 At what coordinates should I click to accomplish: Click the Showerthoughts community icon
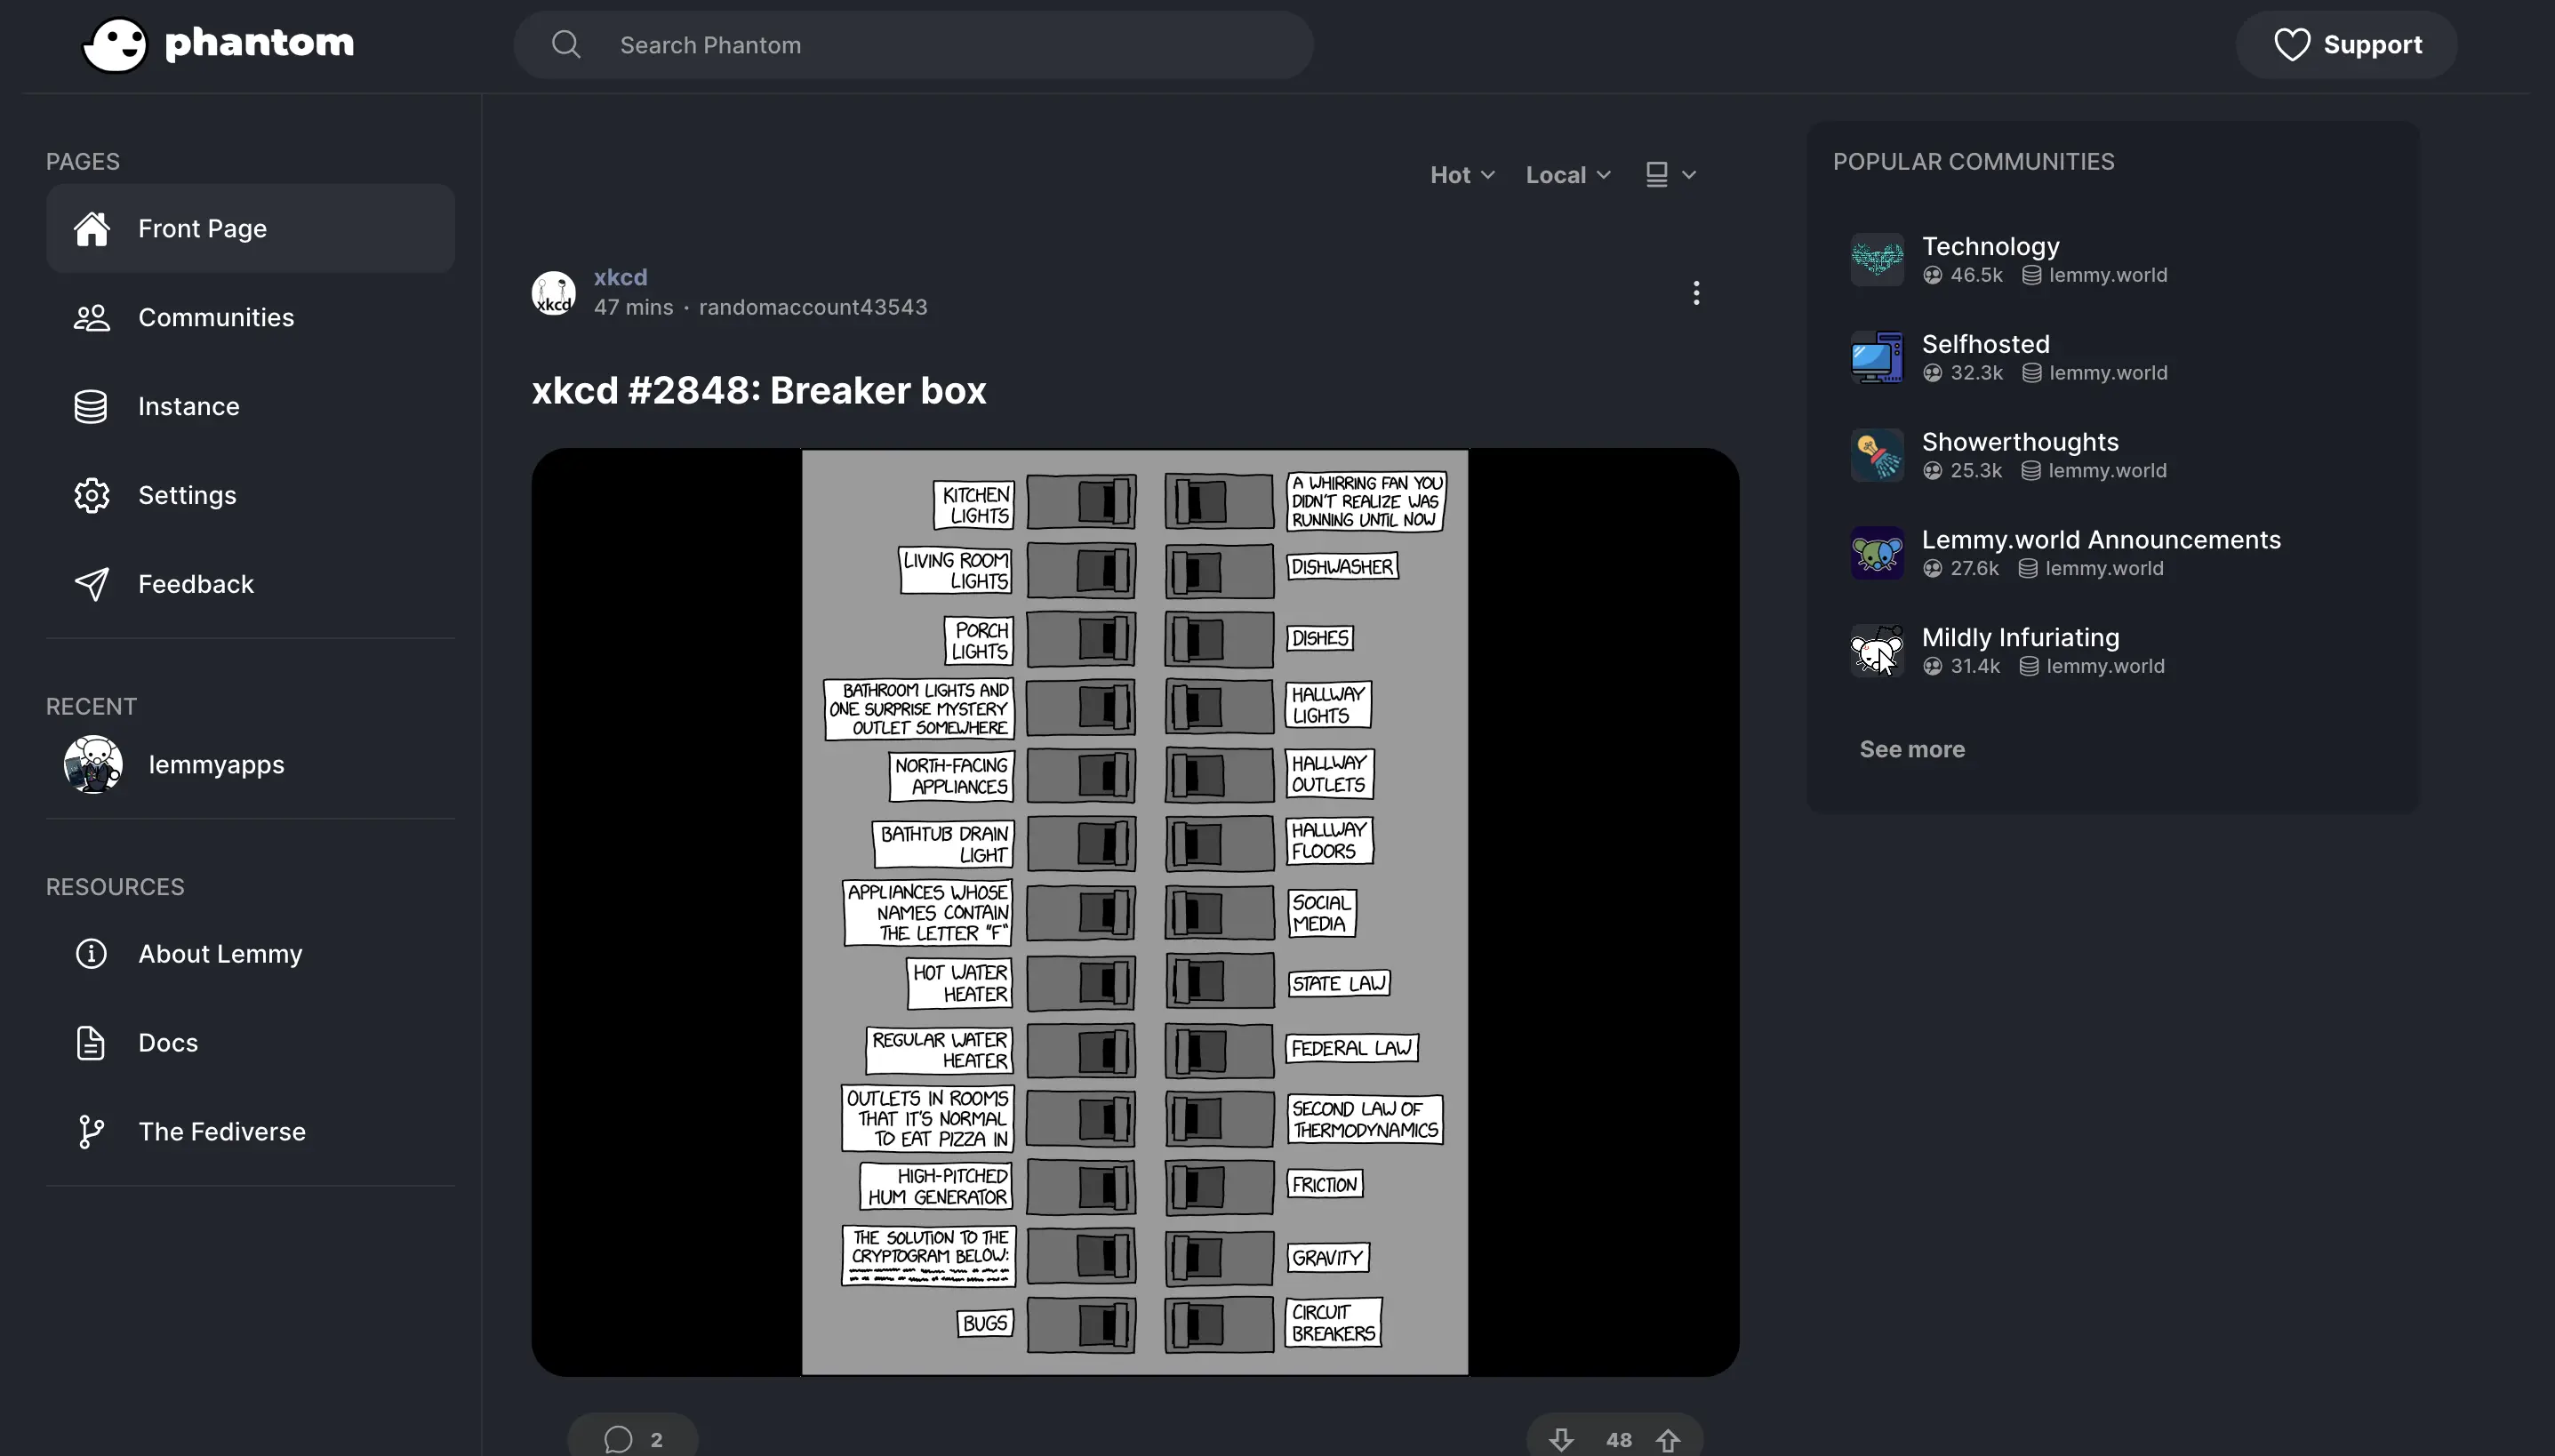[1877, 456]
